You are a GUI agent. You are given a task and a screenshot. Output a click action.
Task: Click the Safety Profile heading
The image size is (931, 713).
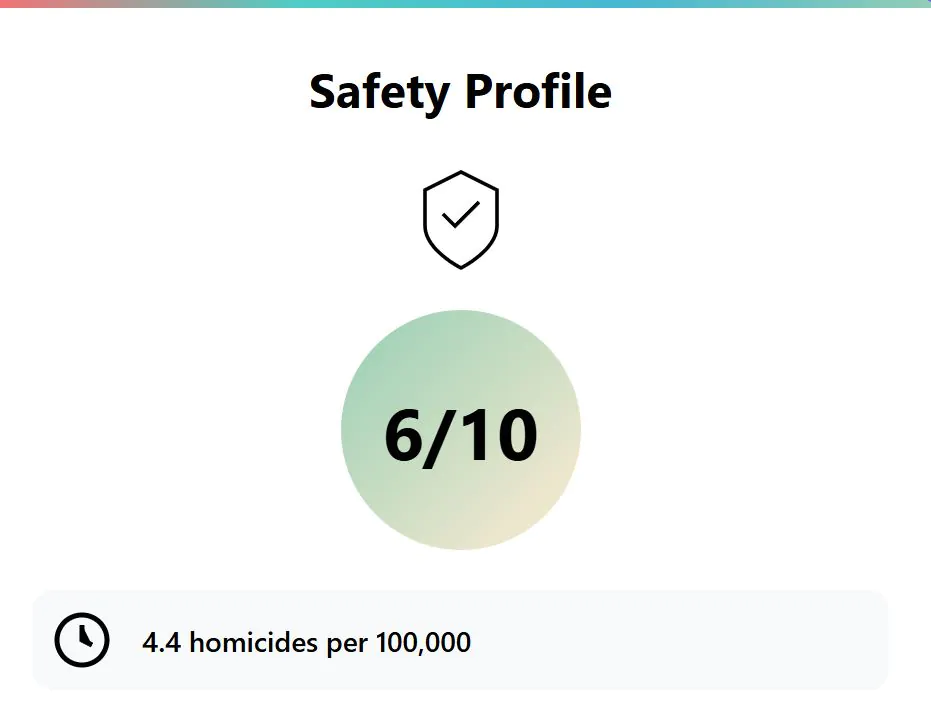point(461,92)
